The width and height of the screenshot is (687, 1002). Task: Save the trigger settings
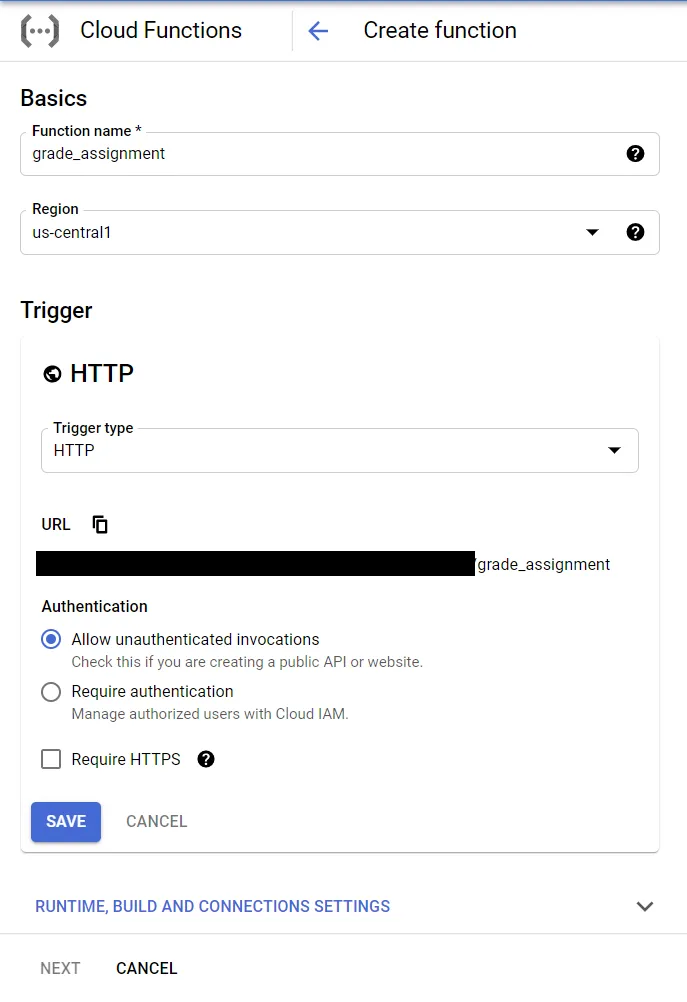(x=66, y=821)
